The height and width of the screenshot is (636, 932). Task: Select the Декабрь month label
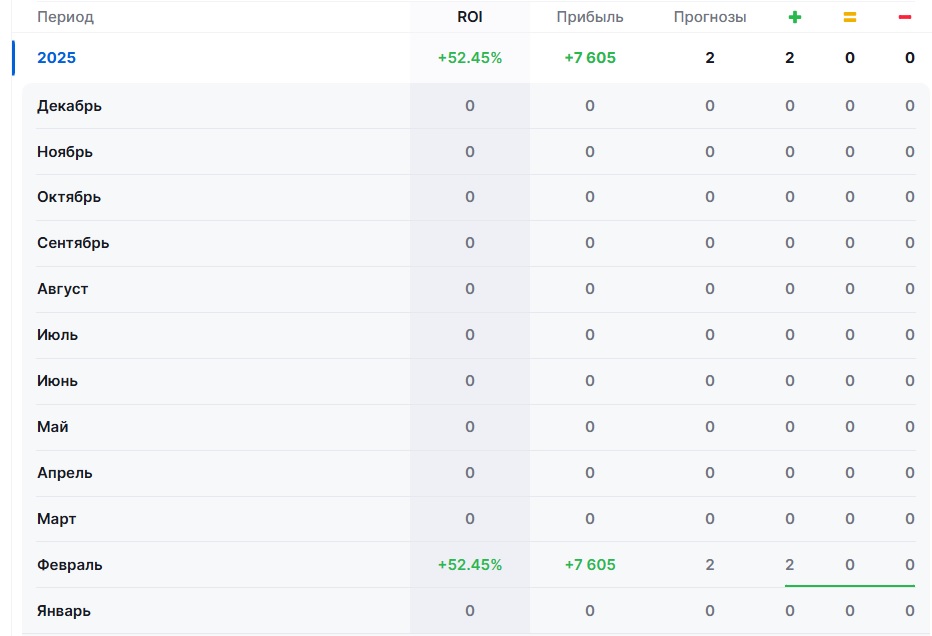tap(69, 106)
